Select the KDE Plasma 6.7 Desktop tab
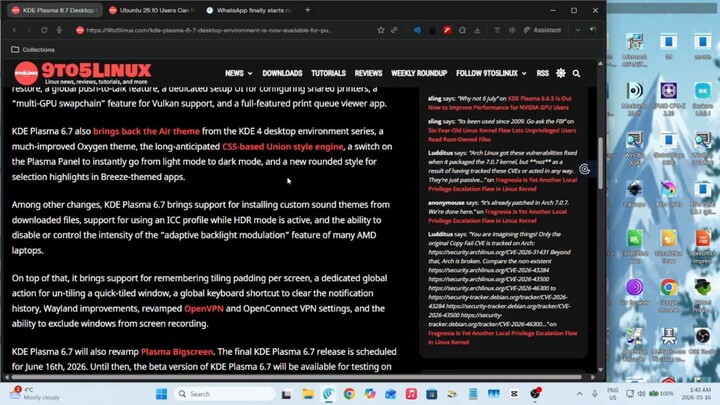The image size is (720, 405). point(55,10)
